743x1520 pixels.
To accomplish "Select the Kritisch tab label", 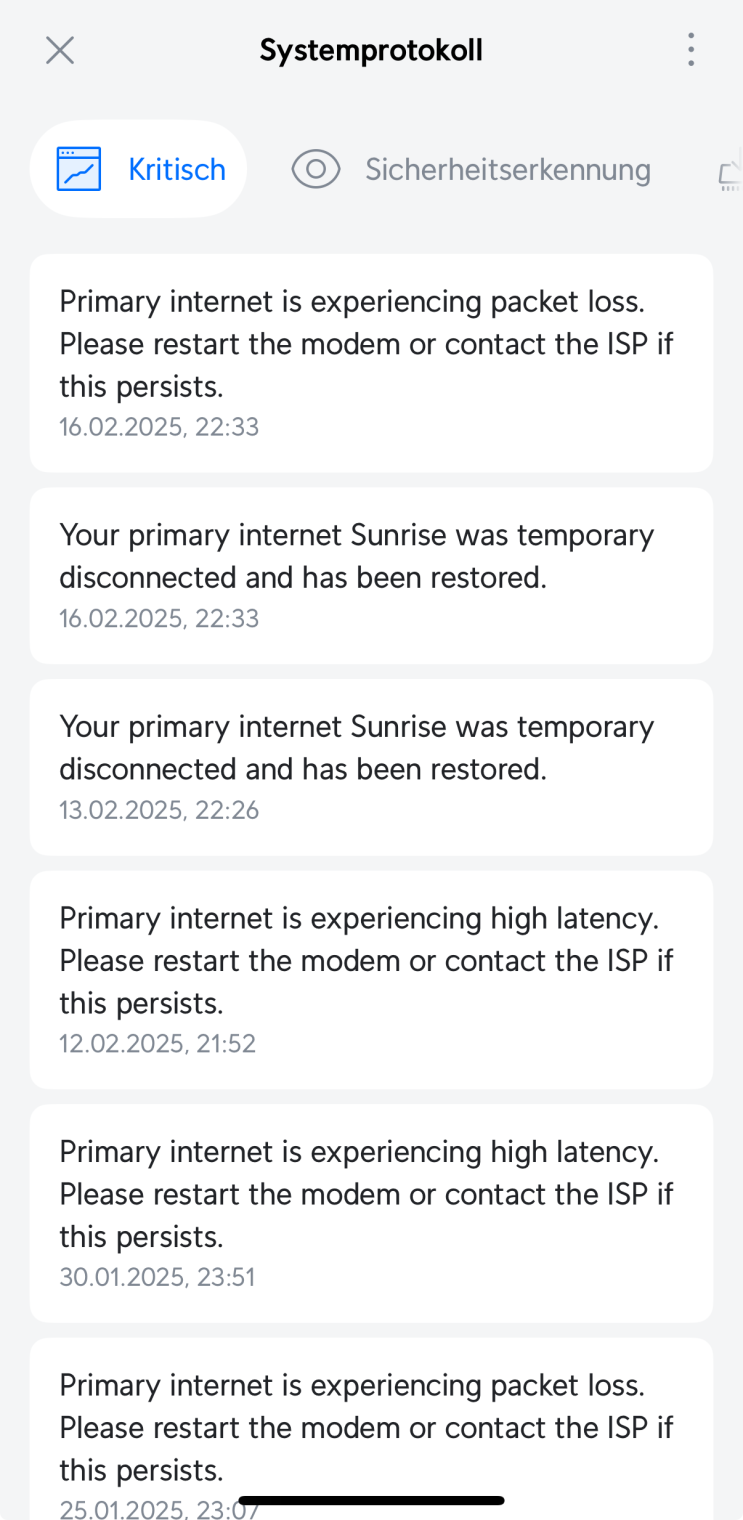I will 177,169.
